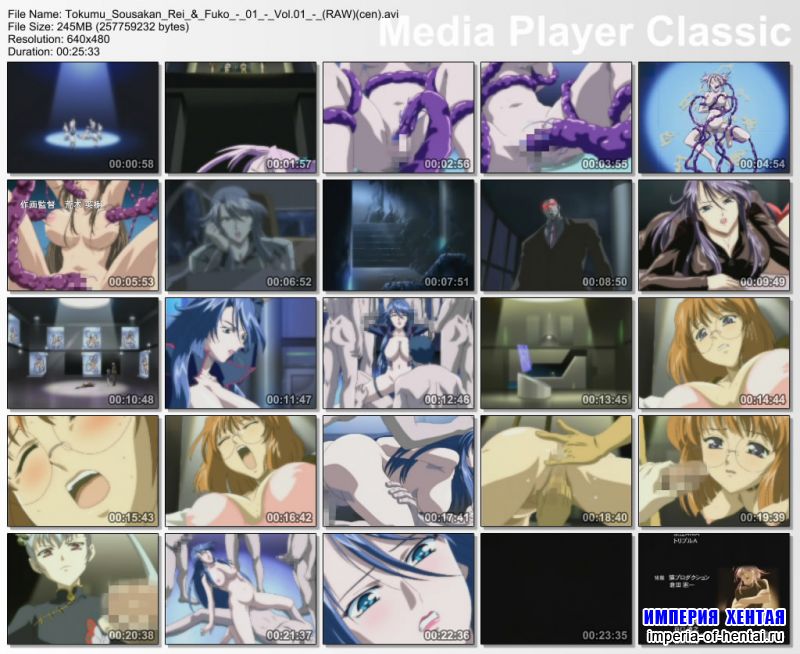Select the frame stamped 00:22:36
The width and height of the screenshot is (800, 654).
pos(398,589)
